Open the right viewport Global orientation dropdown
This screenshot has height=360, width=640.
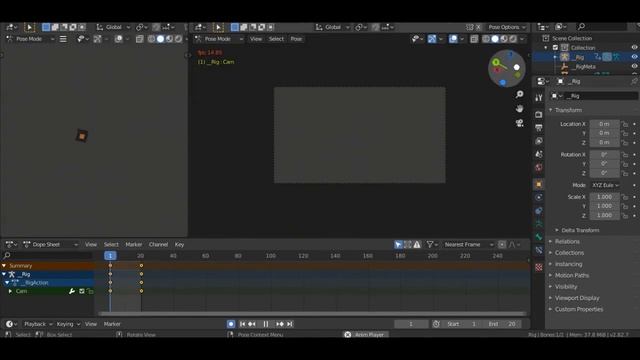click(x=332, y=27)
